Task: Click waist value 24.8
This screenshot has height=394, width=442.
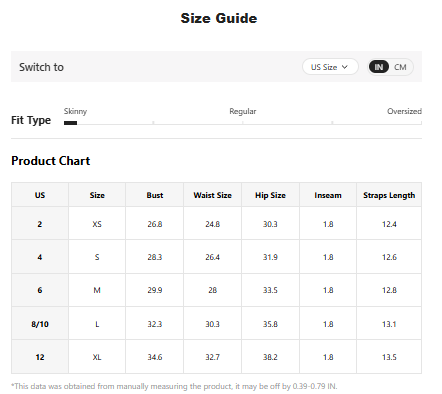Action: pos(213,224)
